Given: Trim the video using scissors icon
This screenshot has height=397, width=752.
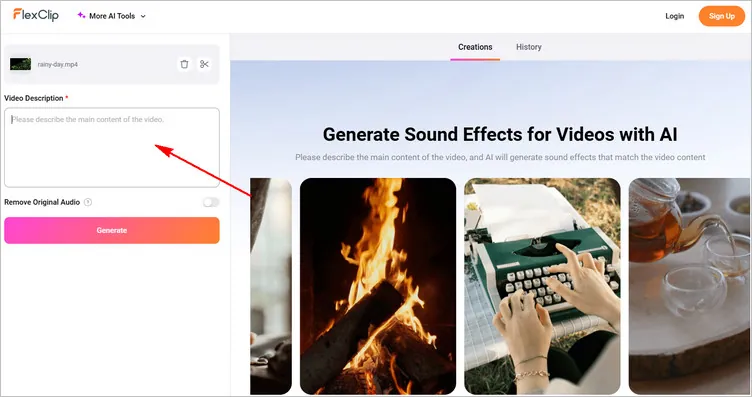Looking at the screenshot, I should pos(204,64).
